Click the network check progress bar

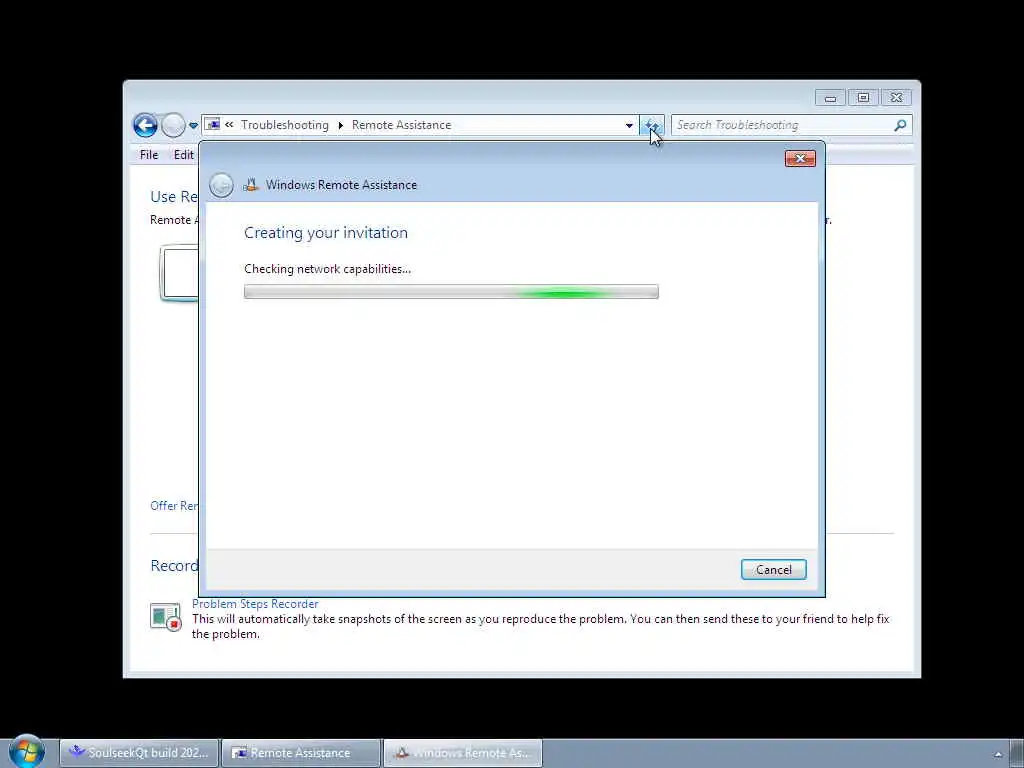coord(451,292)
